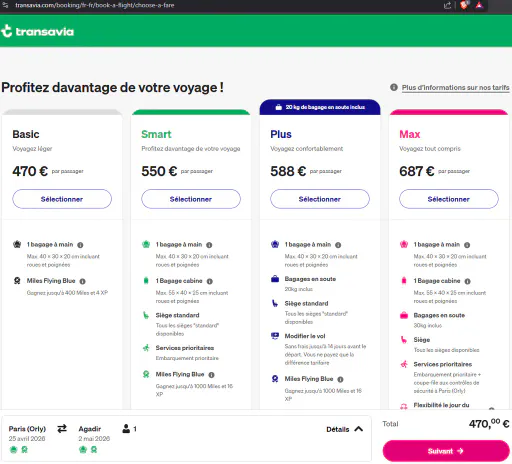Click the Paris (Orly) departure label
This screenshot has height=464, width=512.
(27, 429)
